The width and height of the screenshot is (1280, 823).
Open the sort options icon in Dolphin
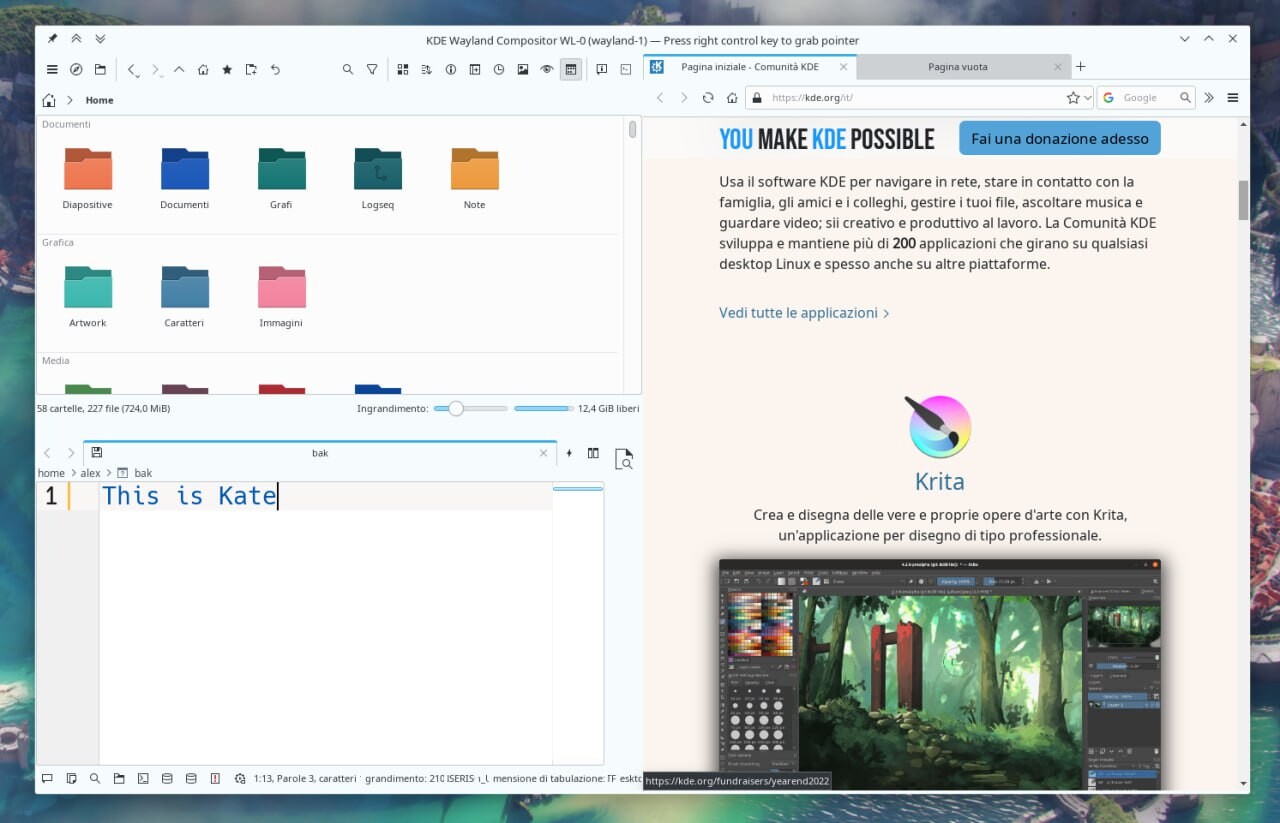pyautogui.click(x=427, y=70)
